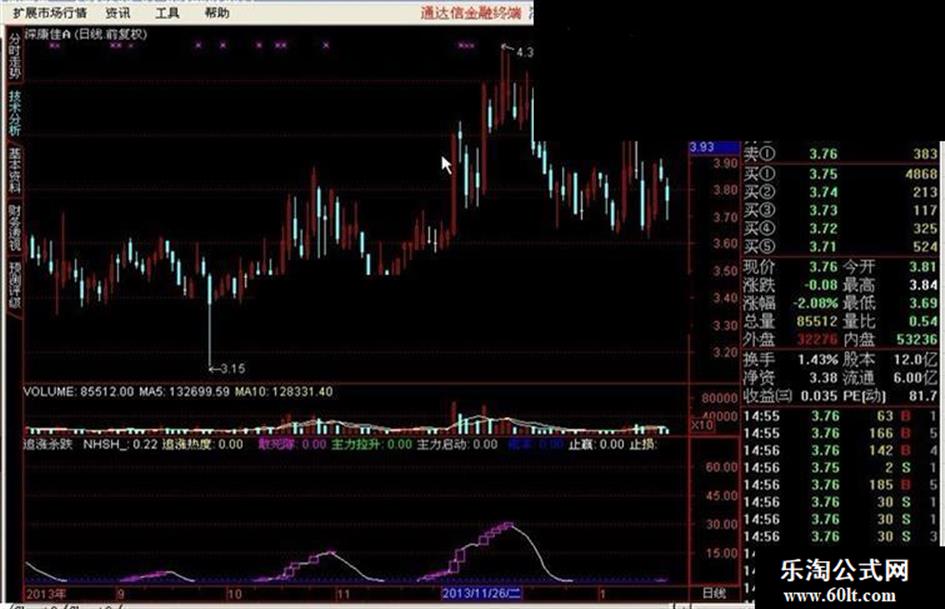Open the 工具 menu
The height and width of the screenshot is (609, 945).
pyautogui.click(x=167, y=13)
